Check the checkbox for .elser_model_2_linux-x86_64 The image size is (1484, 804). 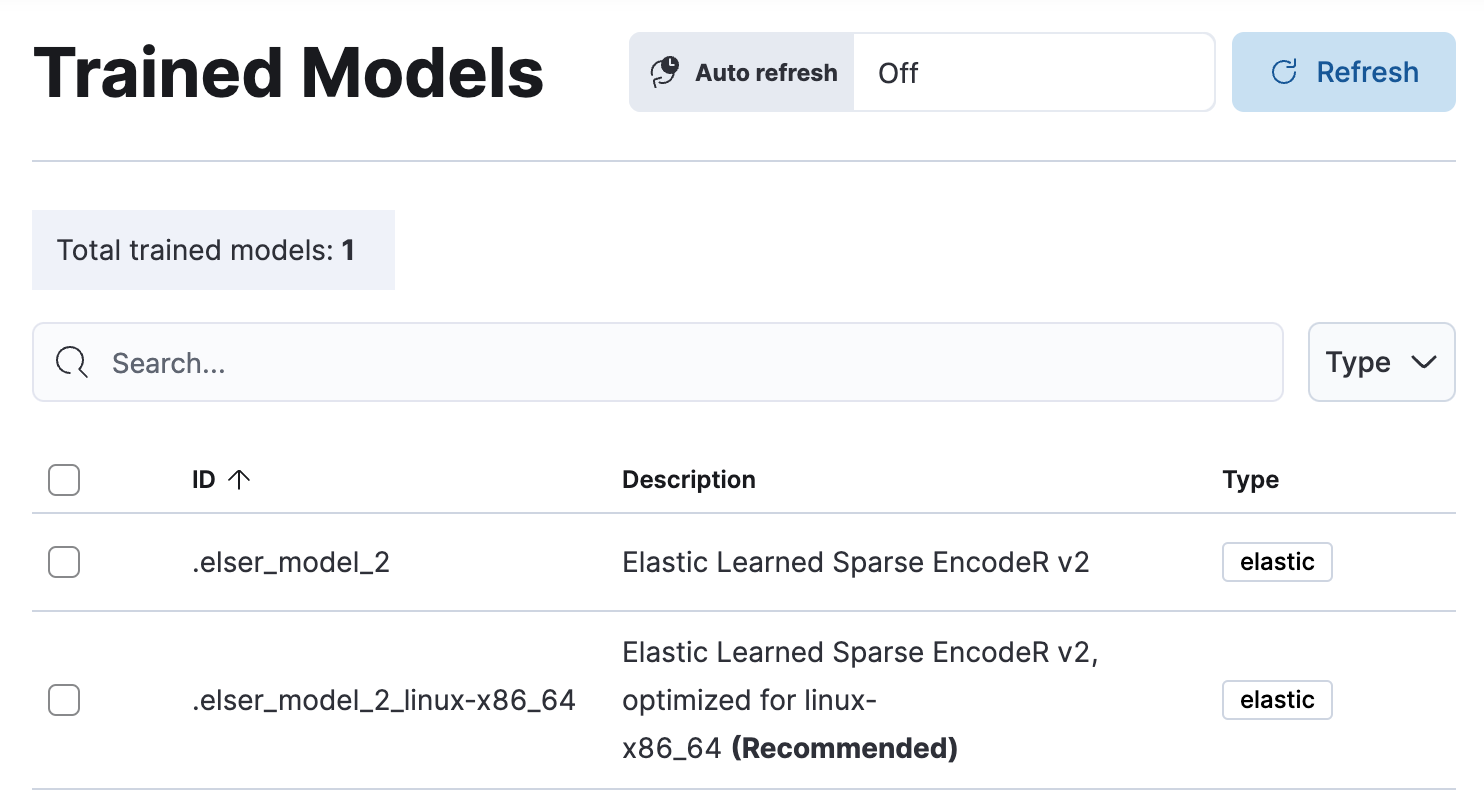63,700
